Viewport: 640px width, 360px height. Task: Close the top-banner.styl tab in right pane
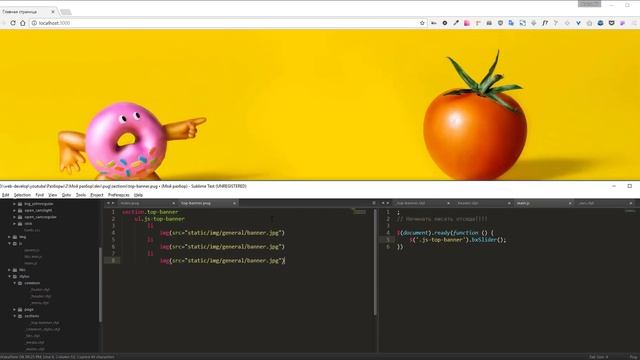(448, 203)
